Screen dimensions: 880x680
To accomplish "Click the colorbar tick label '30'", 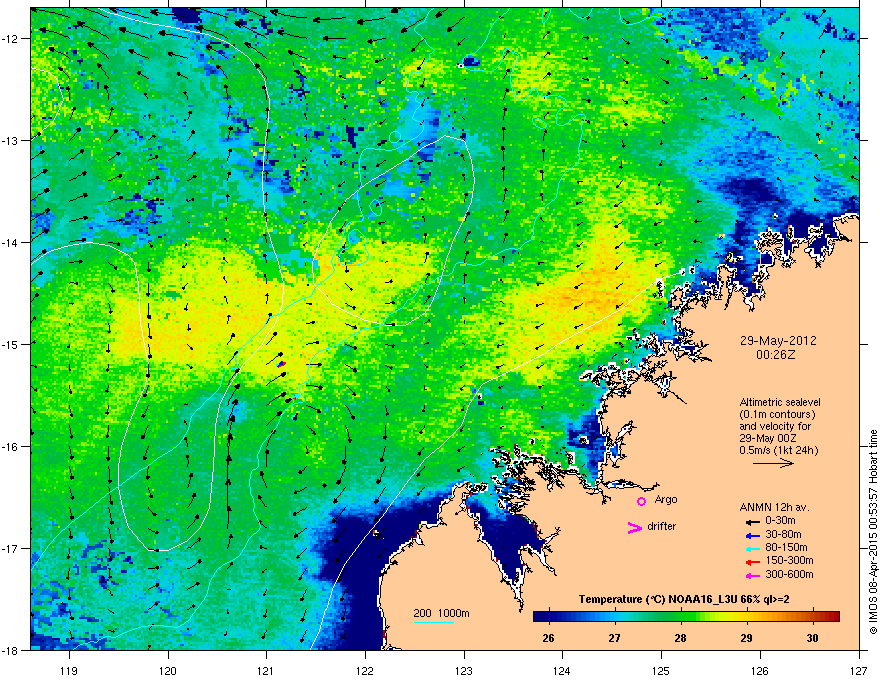I will click(812, 638).
